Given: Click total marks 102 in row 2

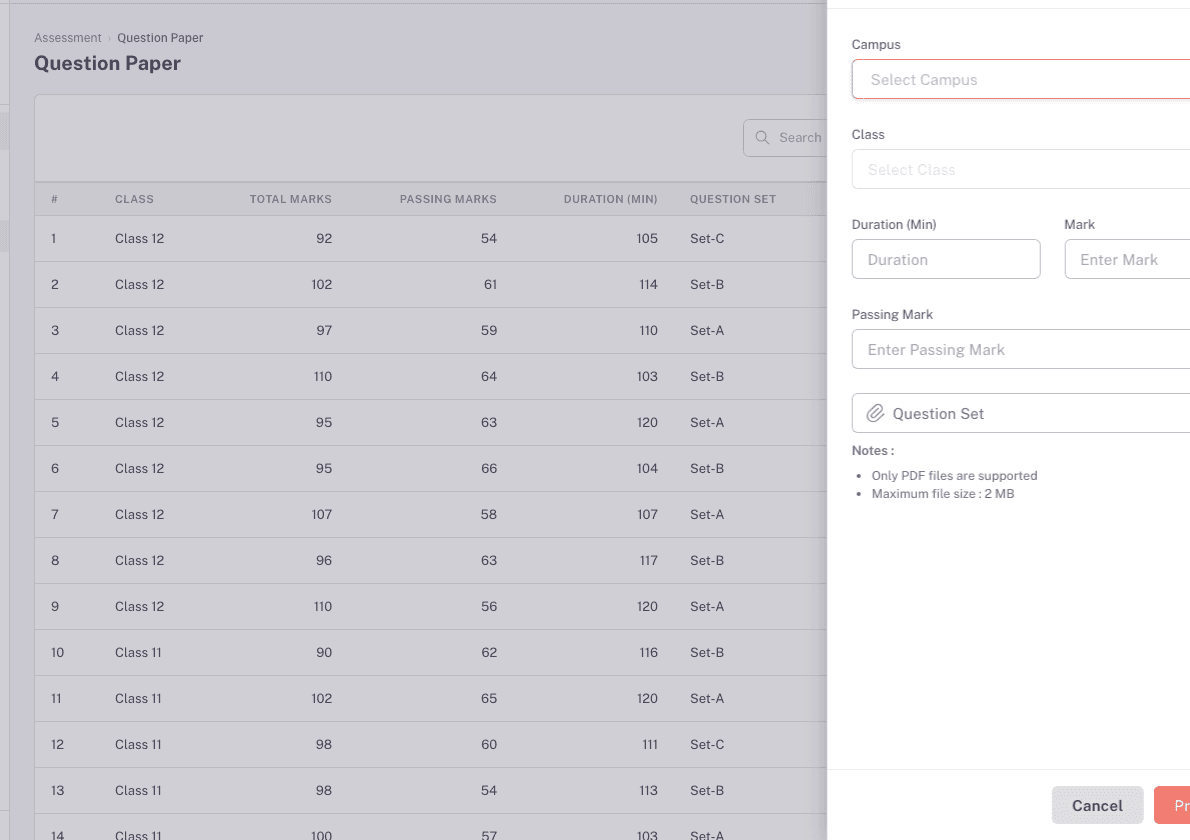Looking at the screenshot, I should click(x=322, y=285).
